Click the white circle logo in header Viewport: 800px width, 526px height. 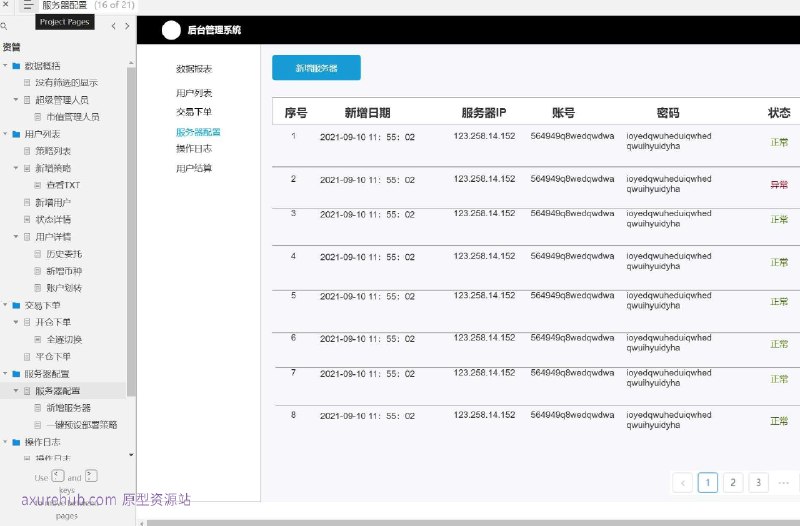171,30
